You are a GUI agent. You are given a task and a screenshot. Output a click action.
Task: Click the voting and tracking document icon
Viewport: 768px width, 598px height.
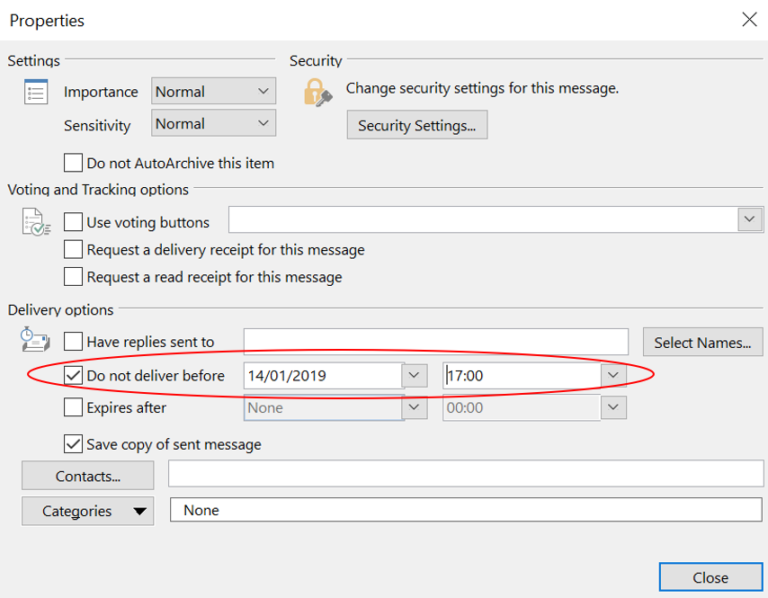click(x=36, y=222)
